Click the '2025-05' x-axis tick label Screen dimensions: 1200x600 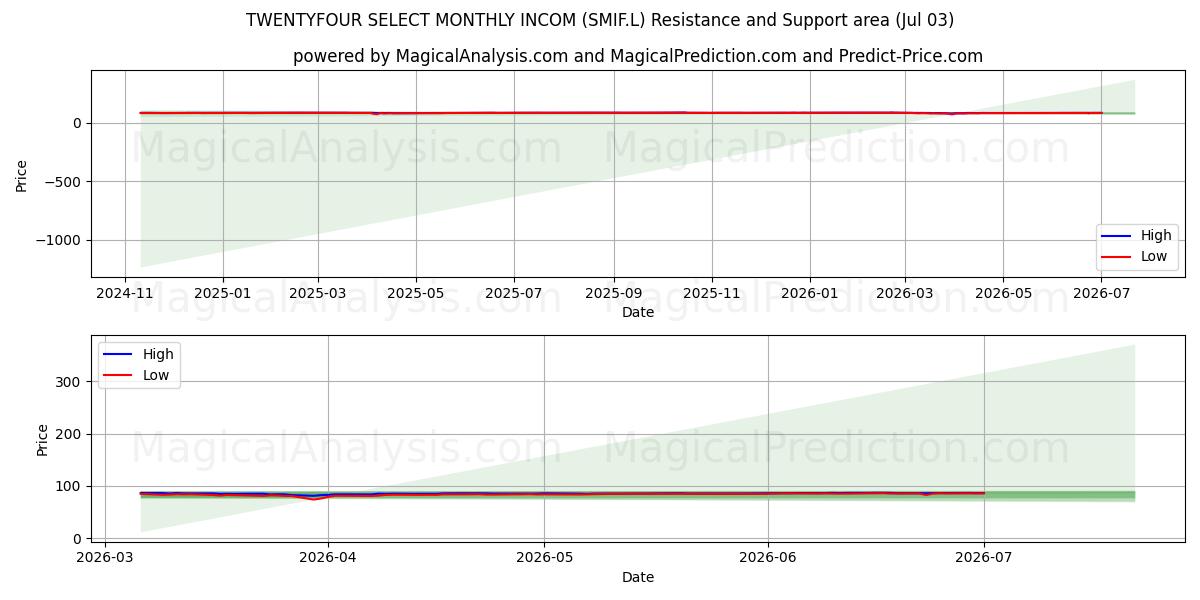(x=416, y=294)
